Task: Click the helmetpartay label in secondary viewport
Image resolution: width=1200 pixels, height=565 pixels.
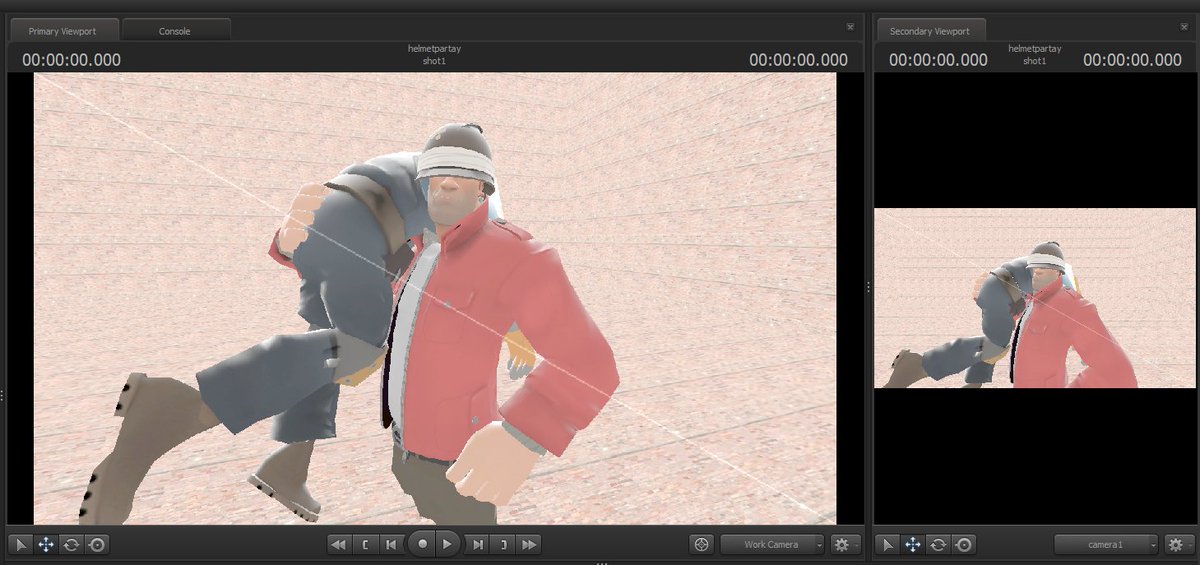Action: tap(1035, 48)
